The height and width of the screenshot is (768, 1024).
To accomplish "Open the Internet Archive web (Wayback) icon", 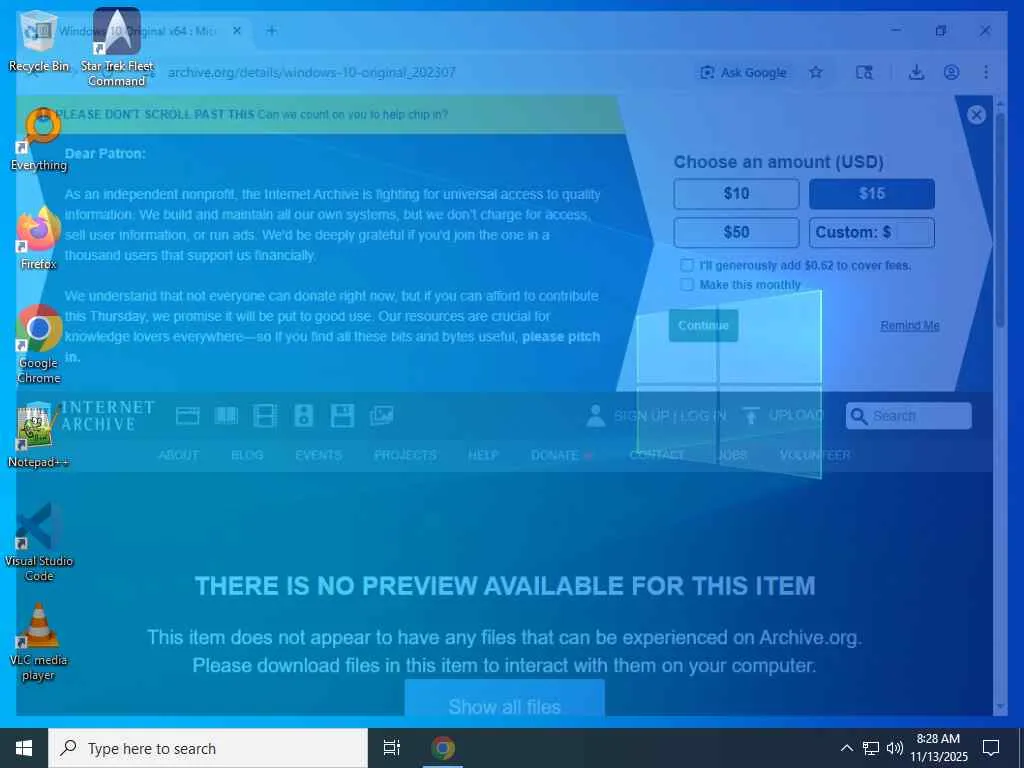I will pyautogui.click(x=187, y=416).
